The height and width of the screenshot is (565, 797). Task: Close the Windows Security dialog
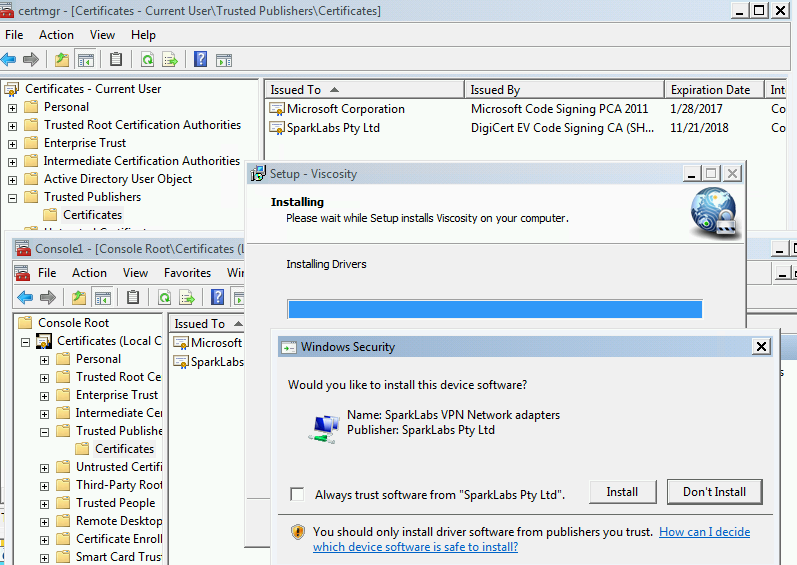(x=761, y=347)
